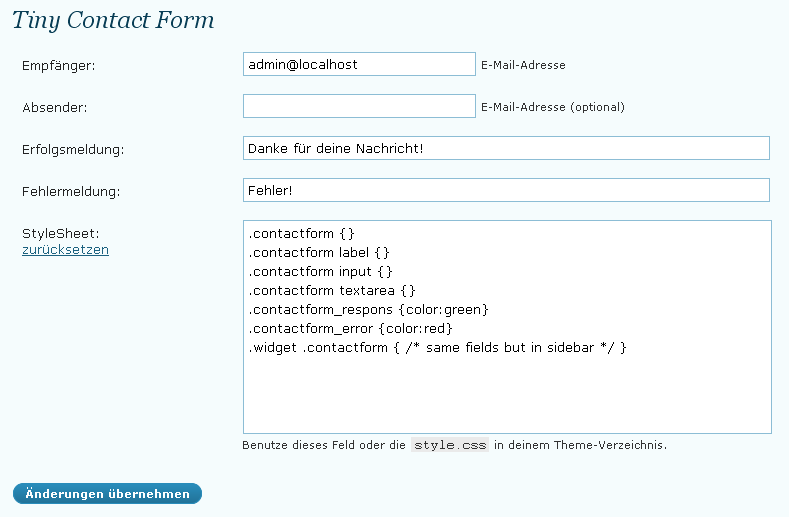Viewport: 789px width, 517px height.
Task: Click the .contactform textarea {} line
Action: click(x=332, y=290)
